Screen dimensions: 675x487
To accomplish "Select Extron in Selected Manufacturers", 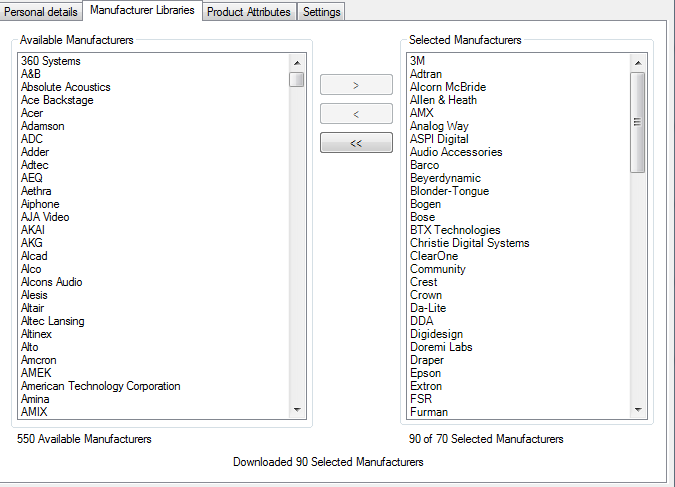I will pos(426,386).
